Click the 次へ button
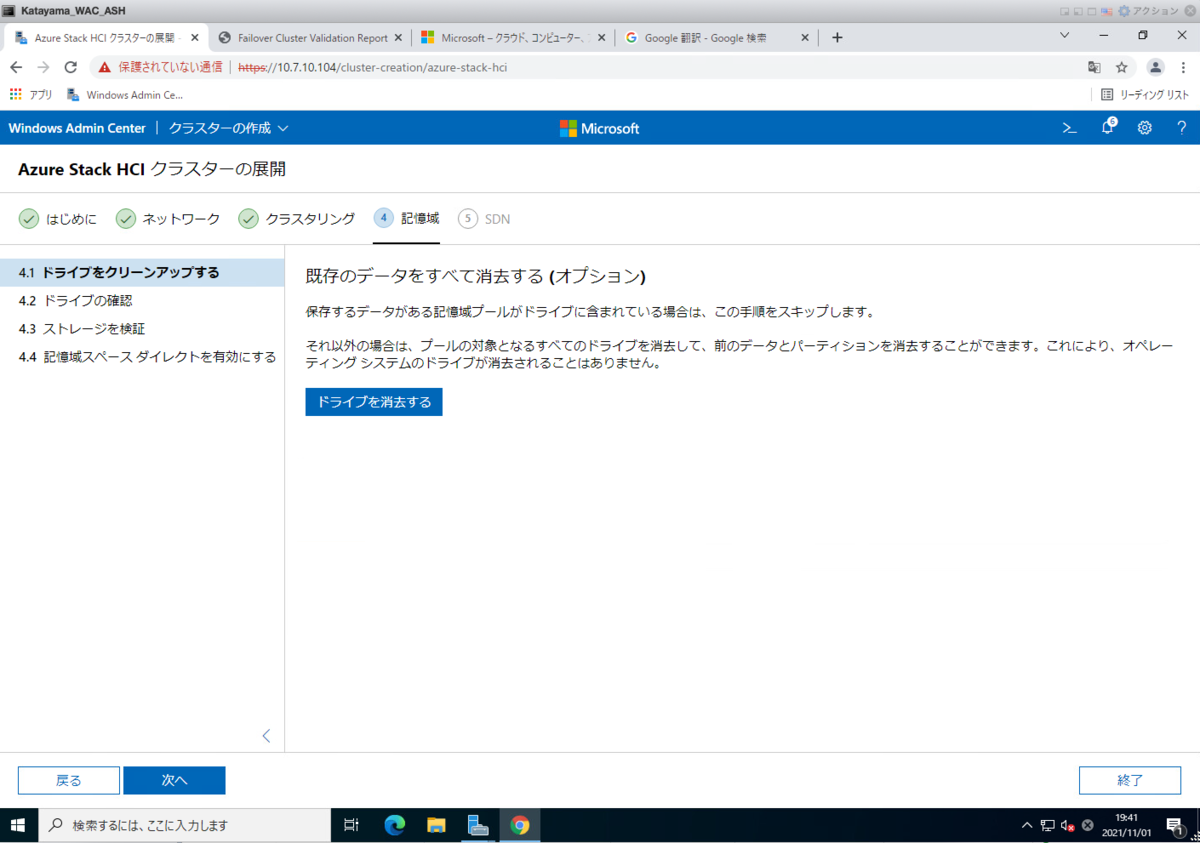Screen dimensions: 1200x843 tap(175, 780)
